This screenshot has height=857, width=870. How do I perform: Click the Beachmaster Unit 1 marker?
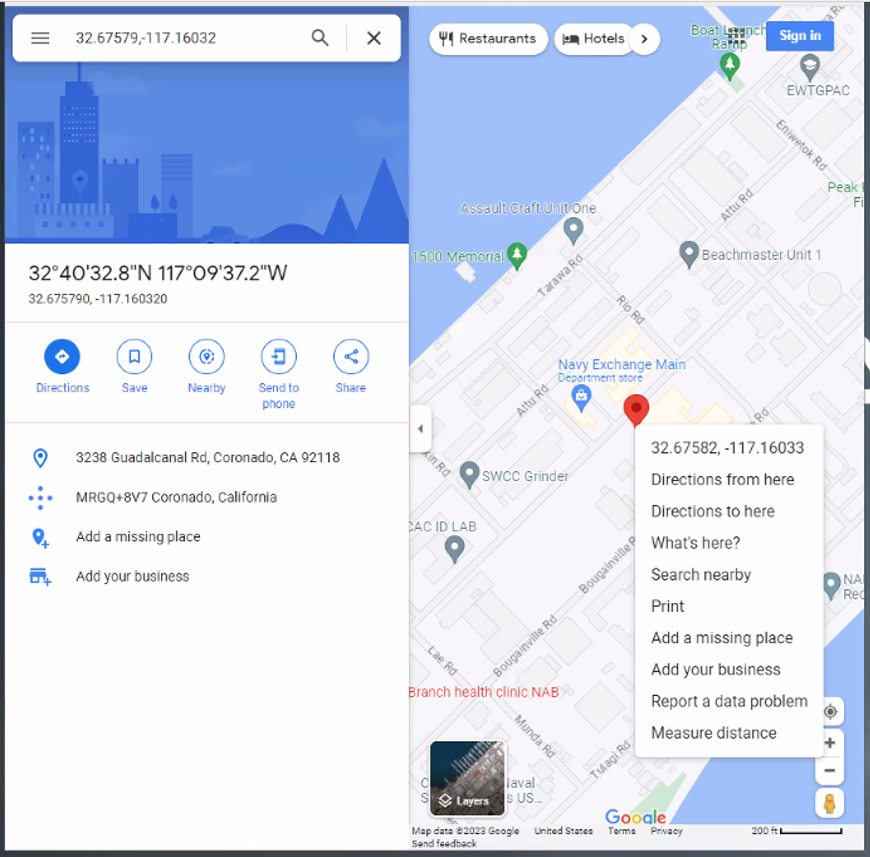pos(689,254)
